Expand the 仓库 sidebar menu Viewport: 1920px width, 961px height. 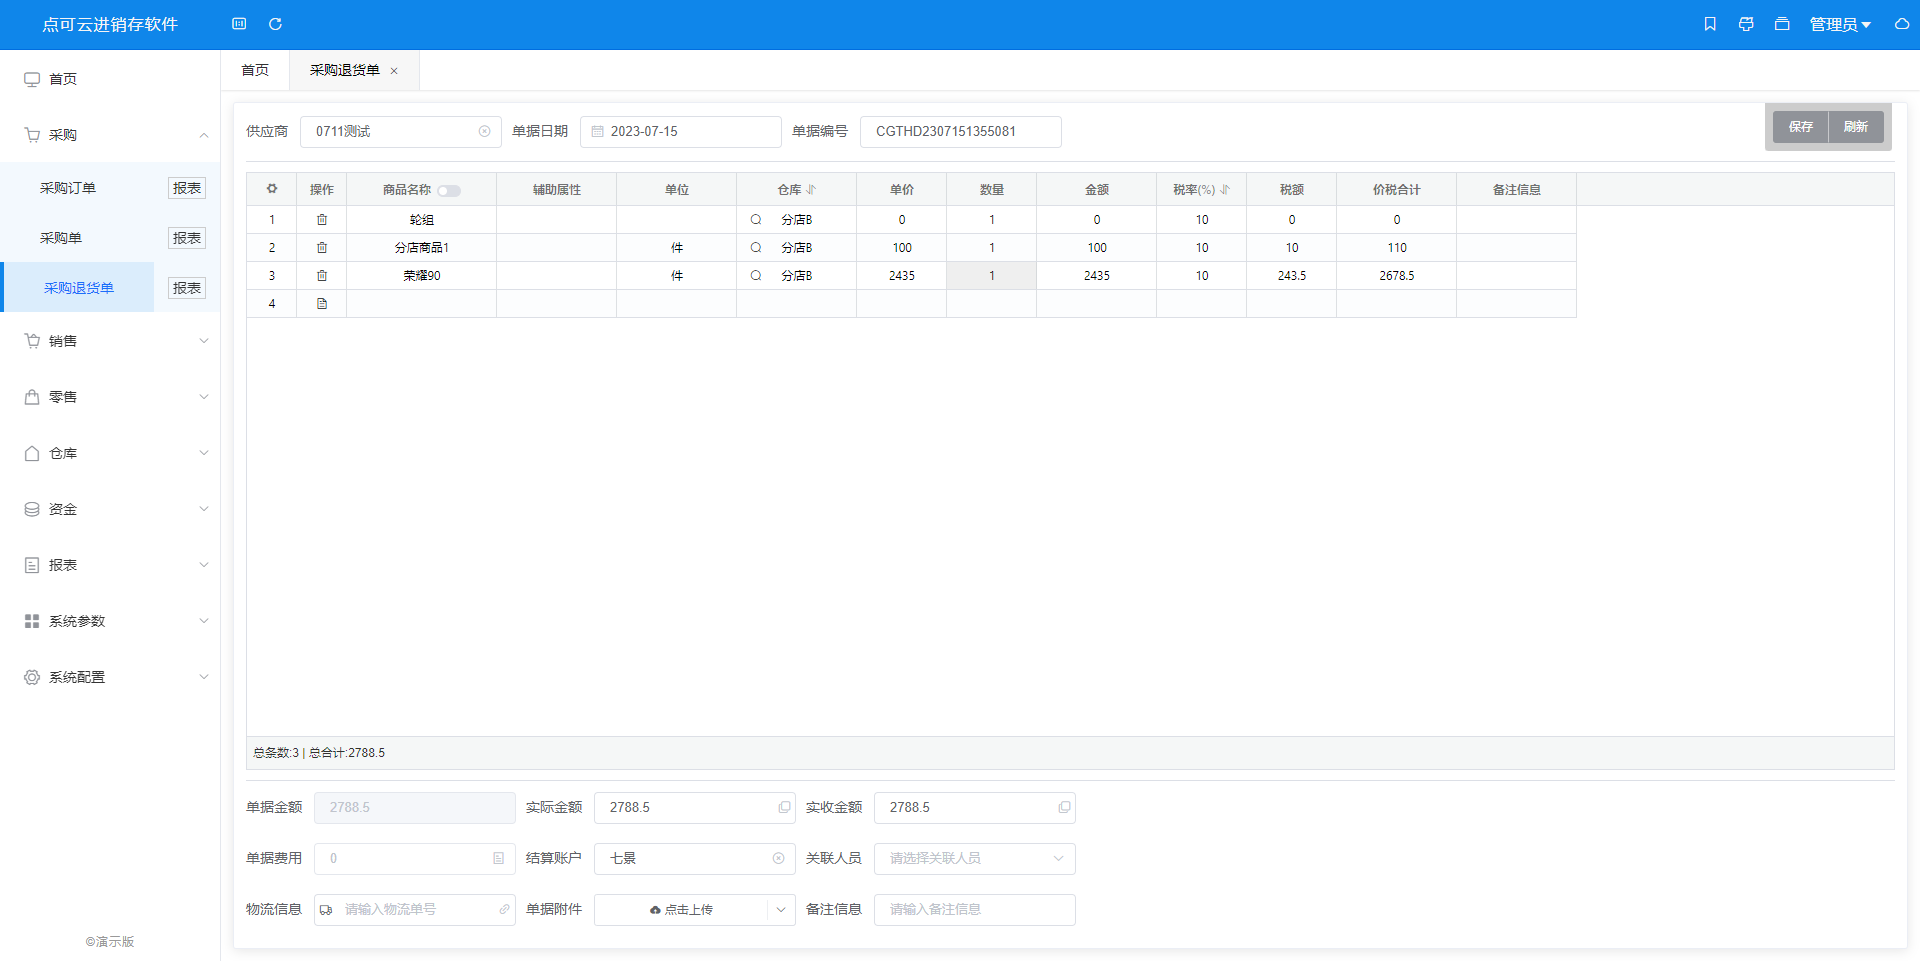coord(110,453)
